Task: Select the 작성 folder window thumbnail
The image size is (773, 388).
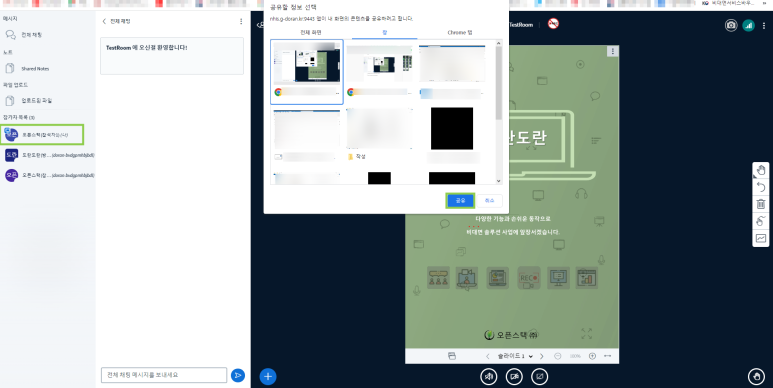Action: 379,134
